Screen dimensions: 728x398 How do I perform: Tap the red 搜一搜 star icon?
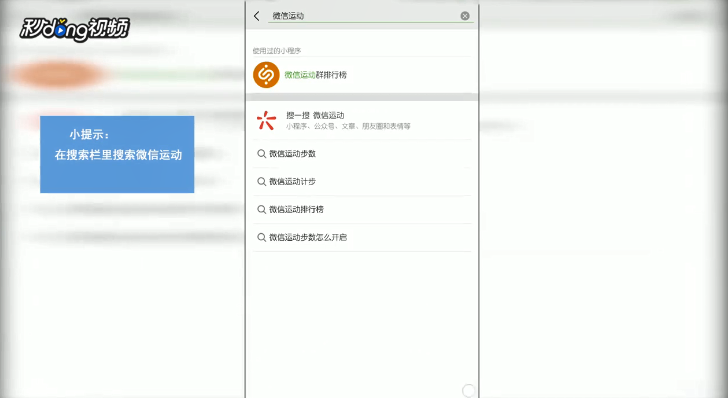click(266, 120)
